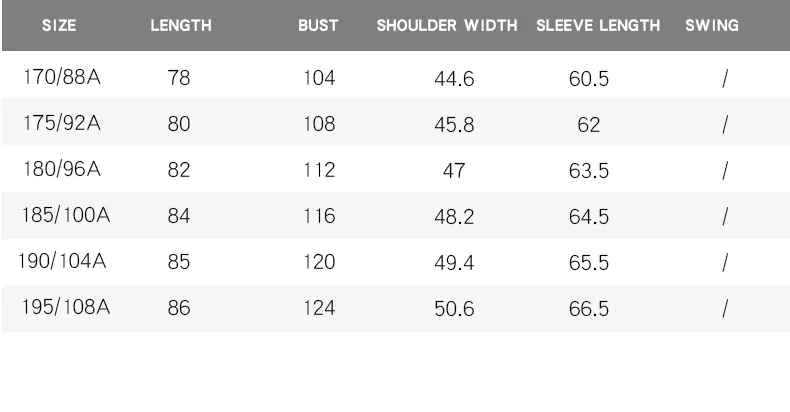The image size is (790, 412).
Task: Select the SWING column header
Action: point(712,25)
